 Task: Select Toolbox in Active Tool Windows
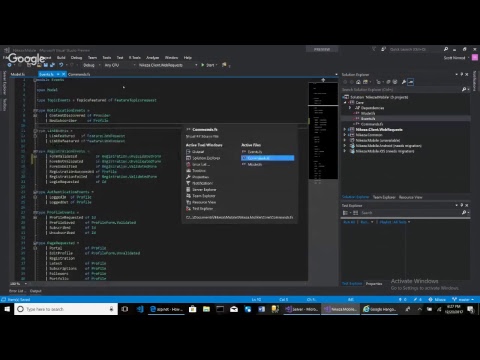point(199,171)
